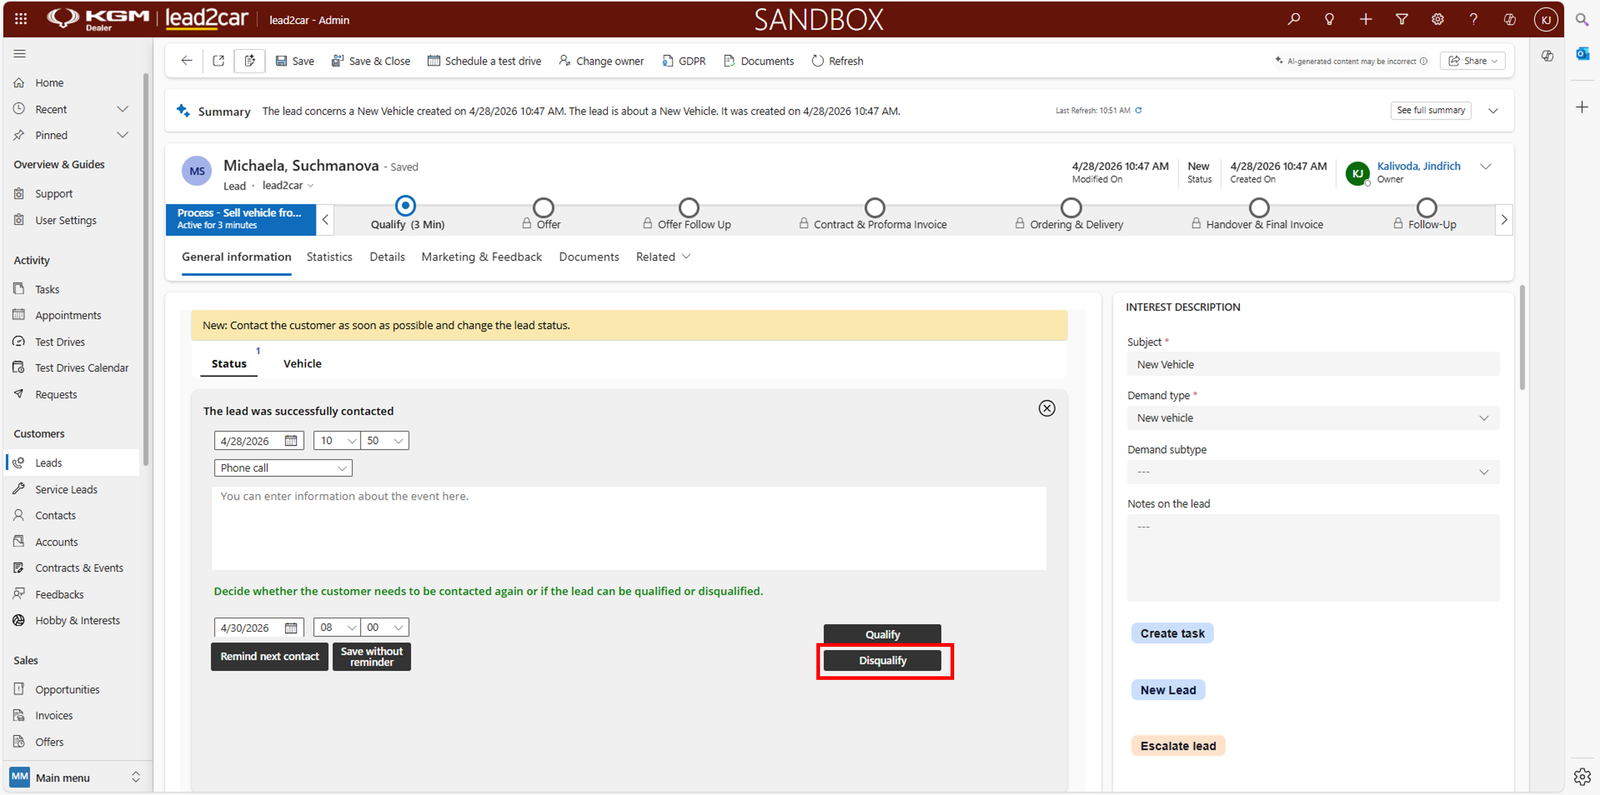The height and width of the screenshot is (795, 1600).
Task: Switch to the Vehicle sub-tab
Action: coord(302,364)
